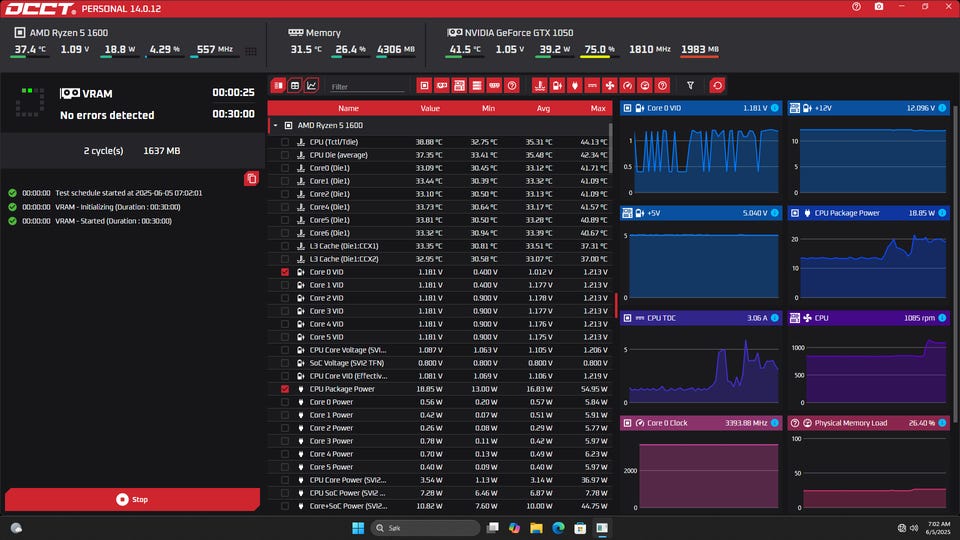Tick the Core 0 Power checkbox
960x540 pixels.
tap(285, 402)
